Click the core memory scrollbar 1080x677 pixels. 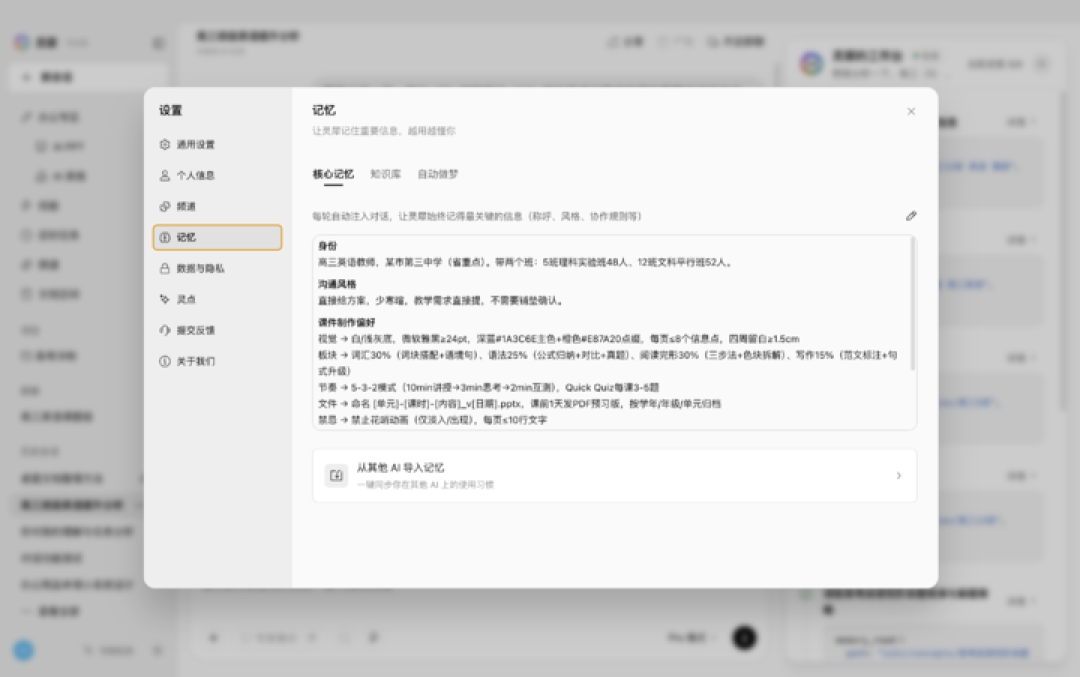tap(913, 303)
